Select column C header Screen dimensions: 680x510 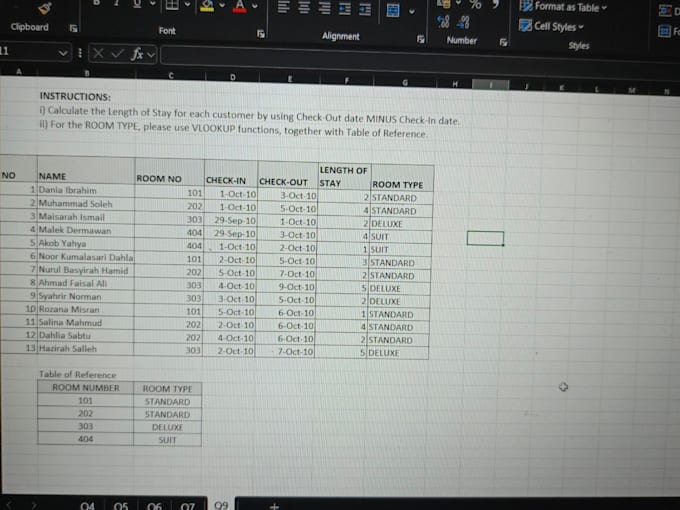pyautogui.click(x=171, y=75)
